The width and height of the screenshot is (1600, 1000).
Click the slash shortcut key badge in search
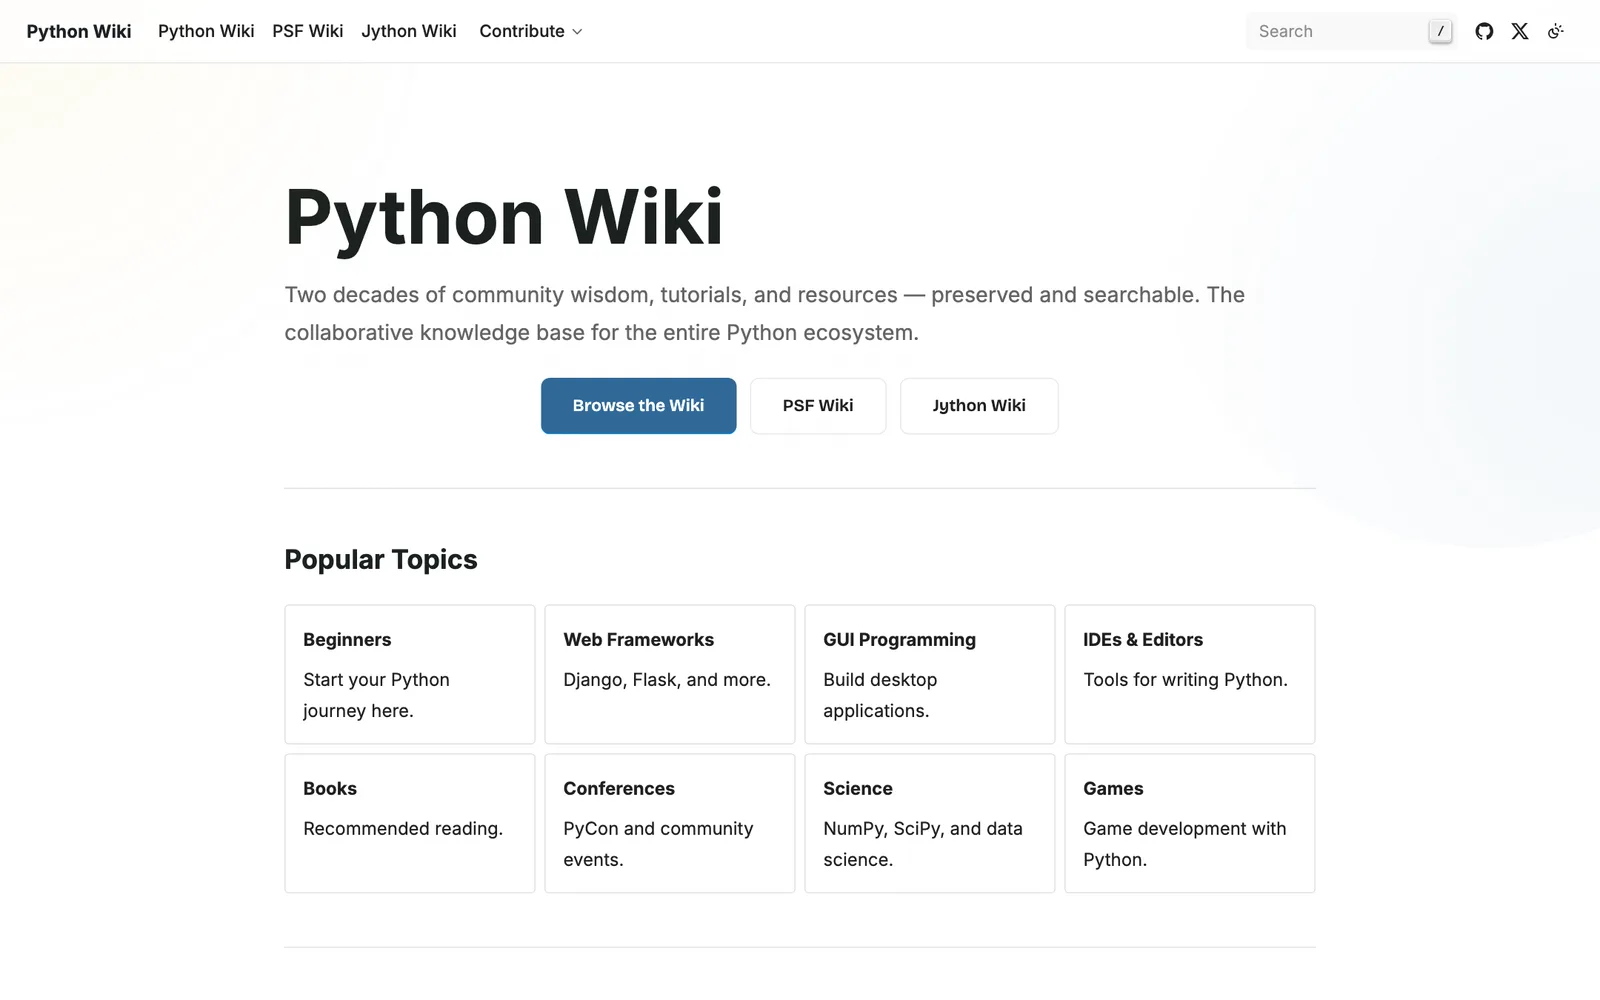coord(1440,31)
